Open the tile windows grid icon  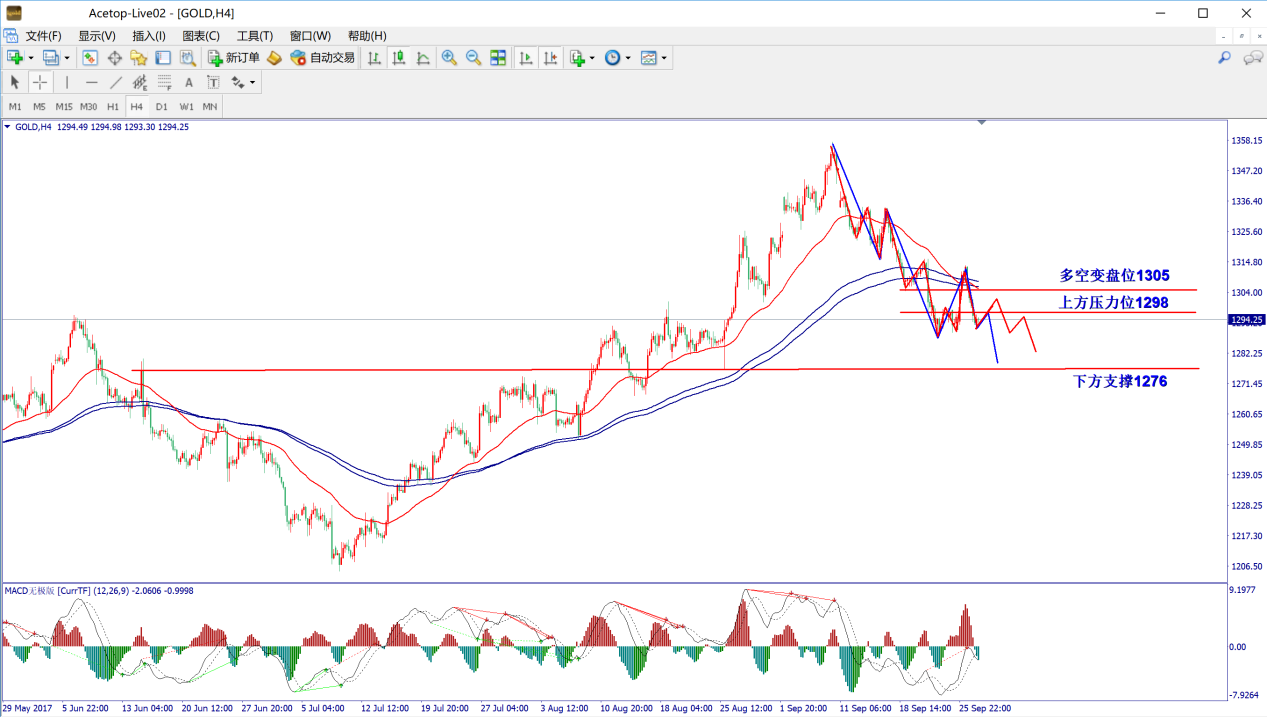[x=498, y=58]
